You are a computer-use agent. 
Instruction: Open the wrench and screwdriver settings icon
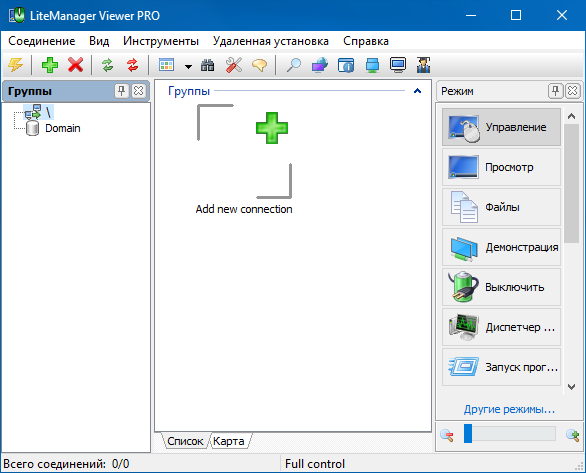[x=234, y=65]
